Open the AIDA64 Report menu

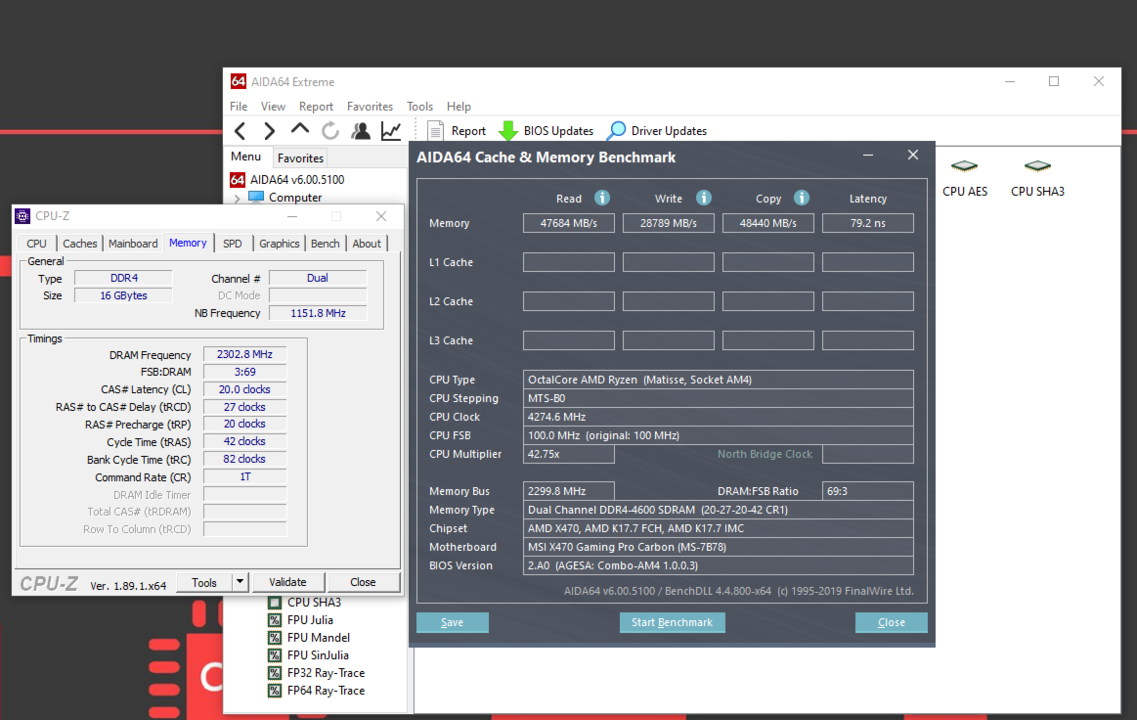[315, 106]
